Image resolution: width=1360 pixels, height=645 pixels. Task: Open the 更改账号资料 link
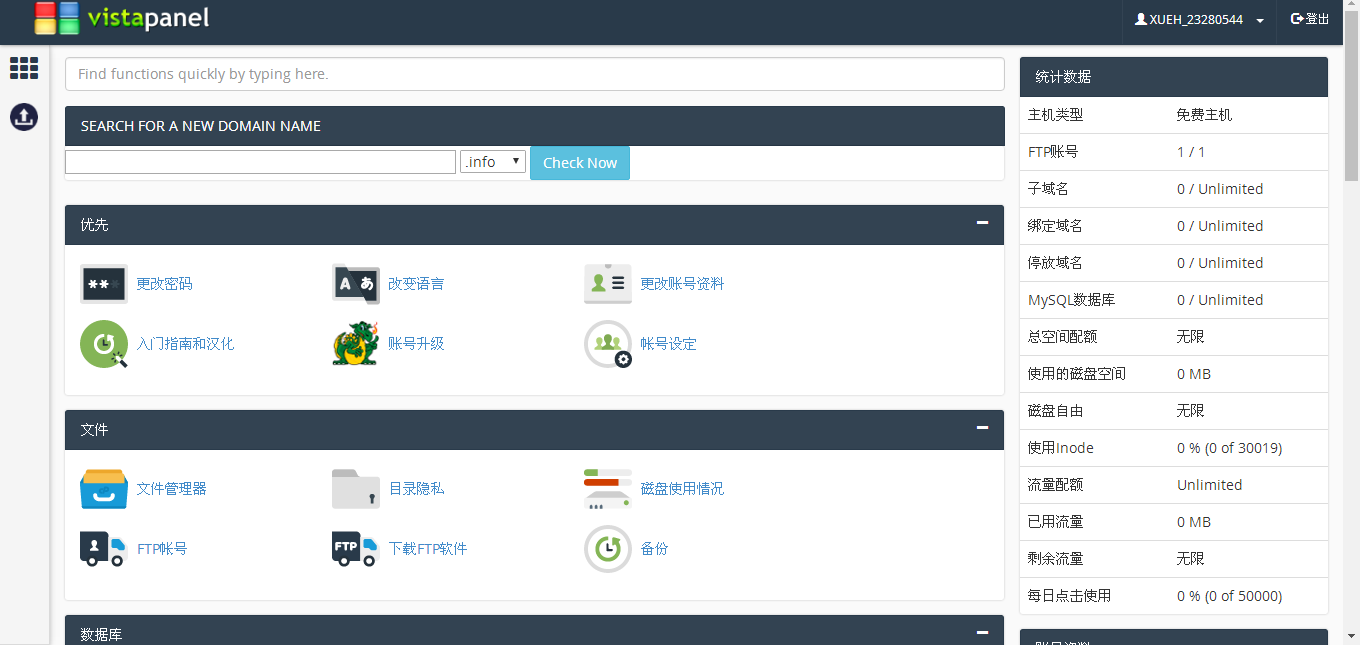[x=682, y=284]
